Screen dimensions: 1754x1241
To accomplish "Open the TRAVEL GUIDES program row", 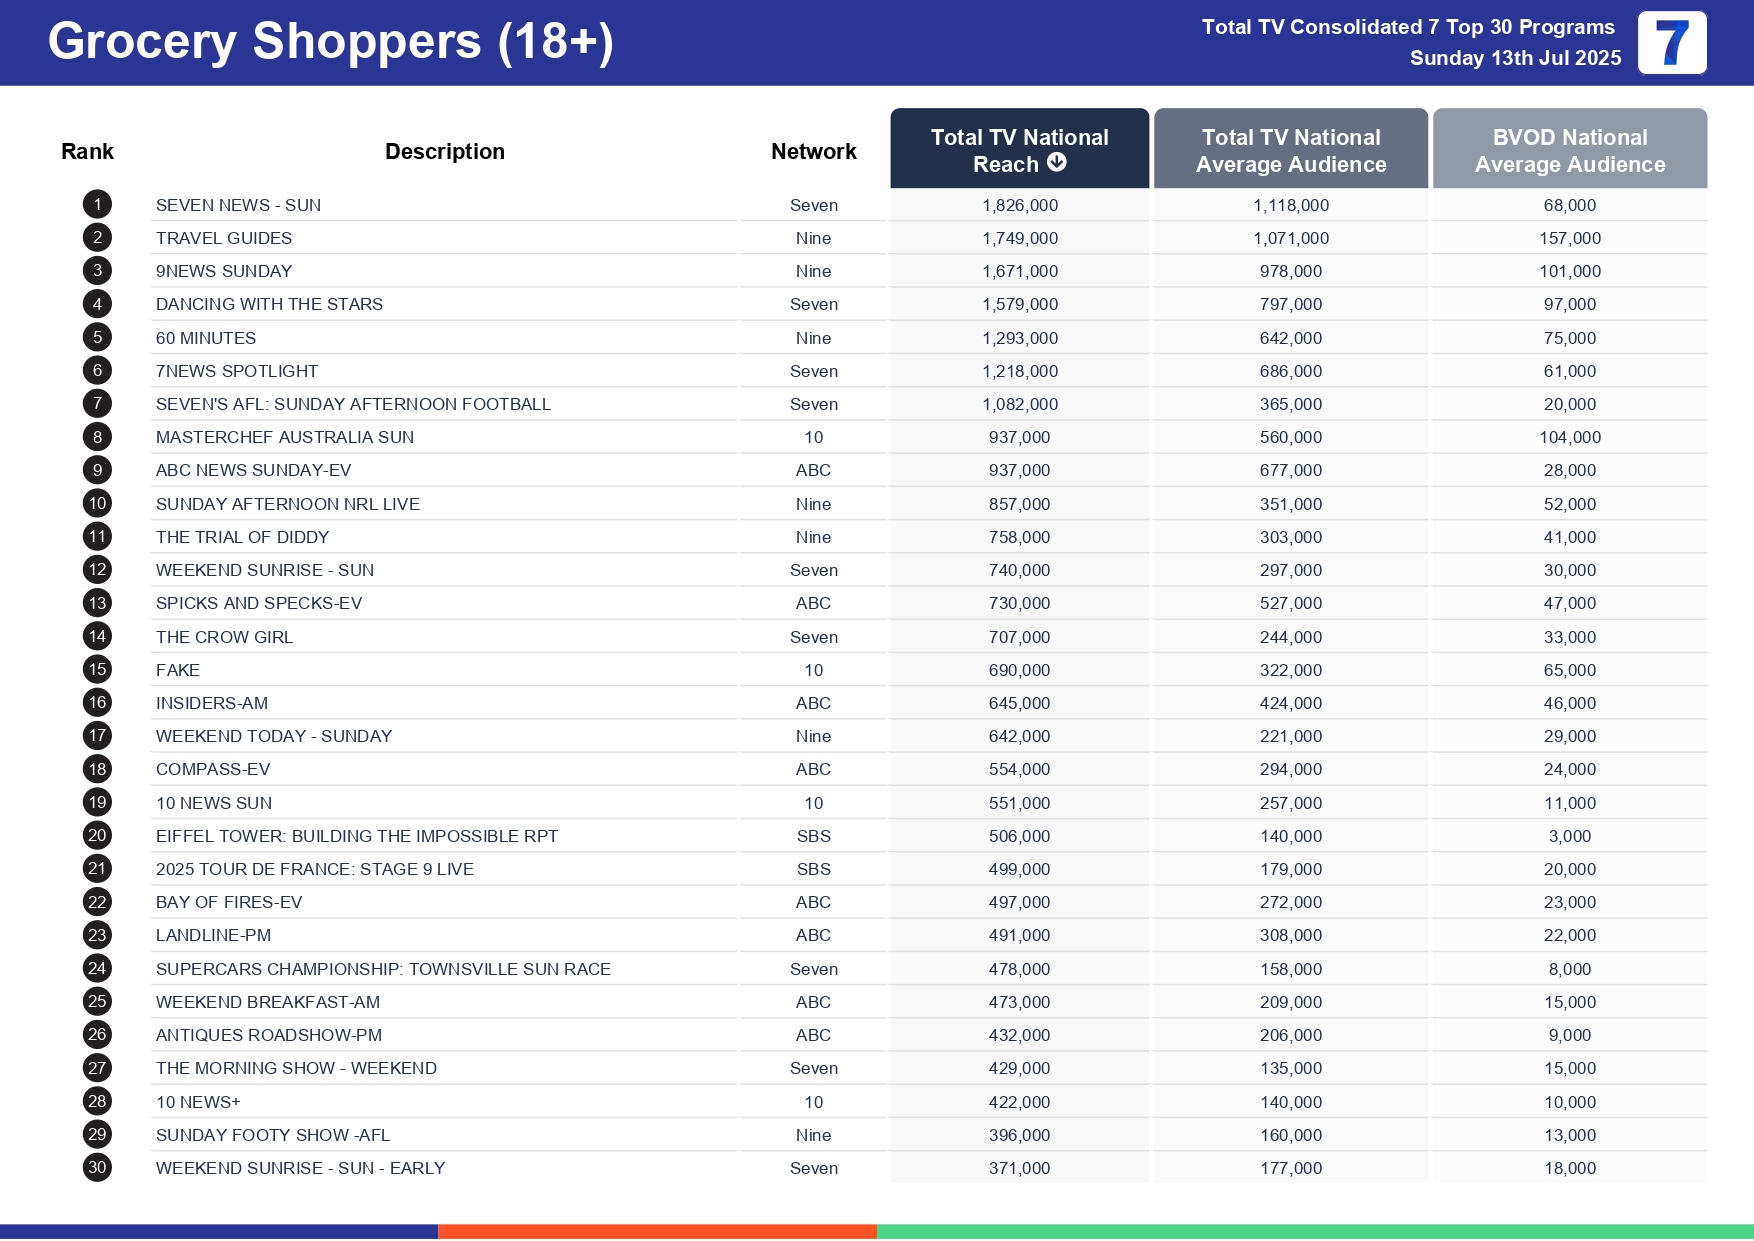I will [x=224, y=238].
